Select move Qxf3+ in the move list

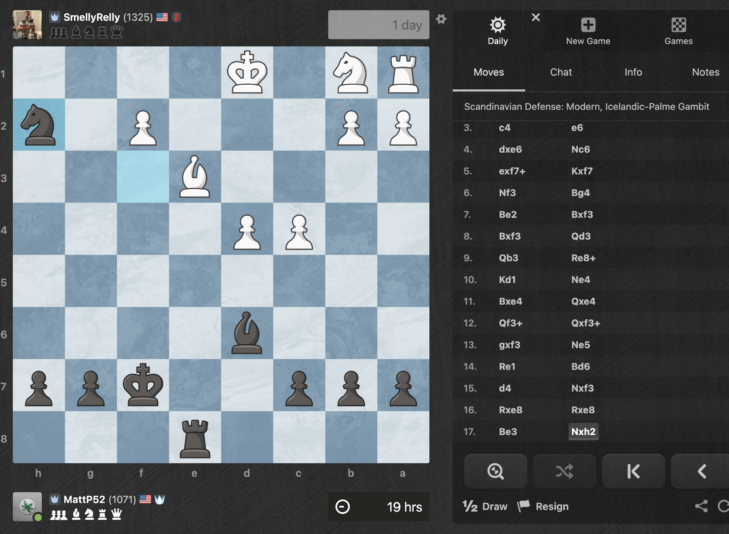(585, 323)
